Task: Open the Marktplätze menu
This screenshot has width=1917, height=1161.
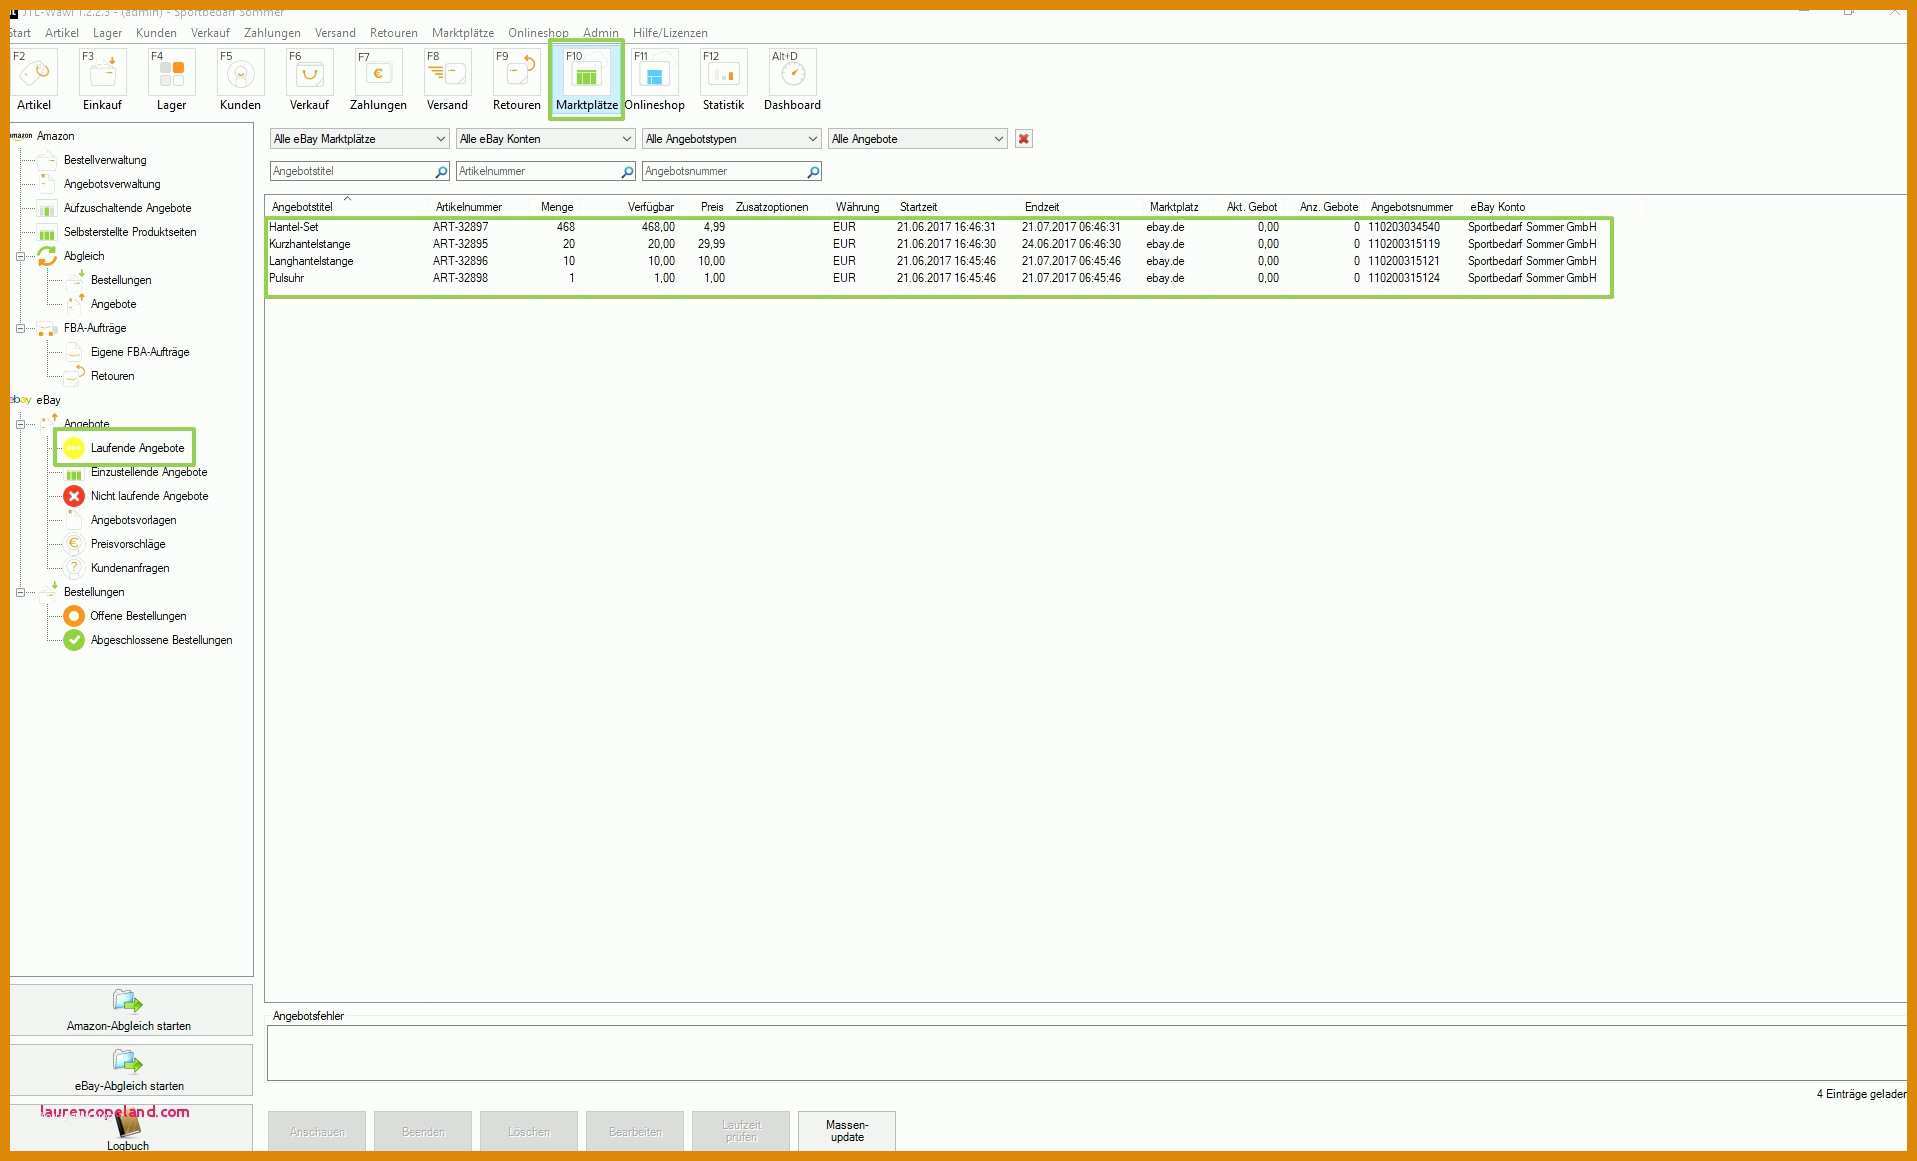Action: coord(463,33)
